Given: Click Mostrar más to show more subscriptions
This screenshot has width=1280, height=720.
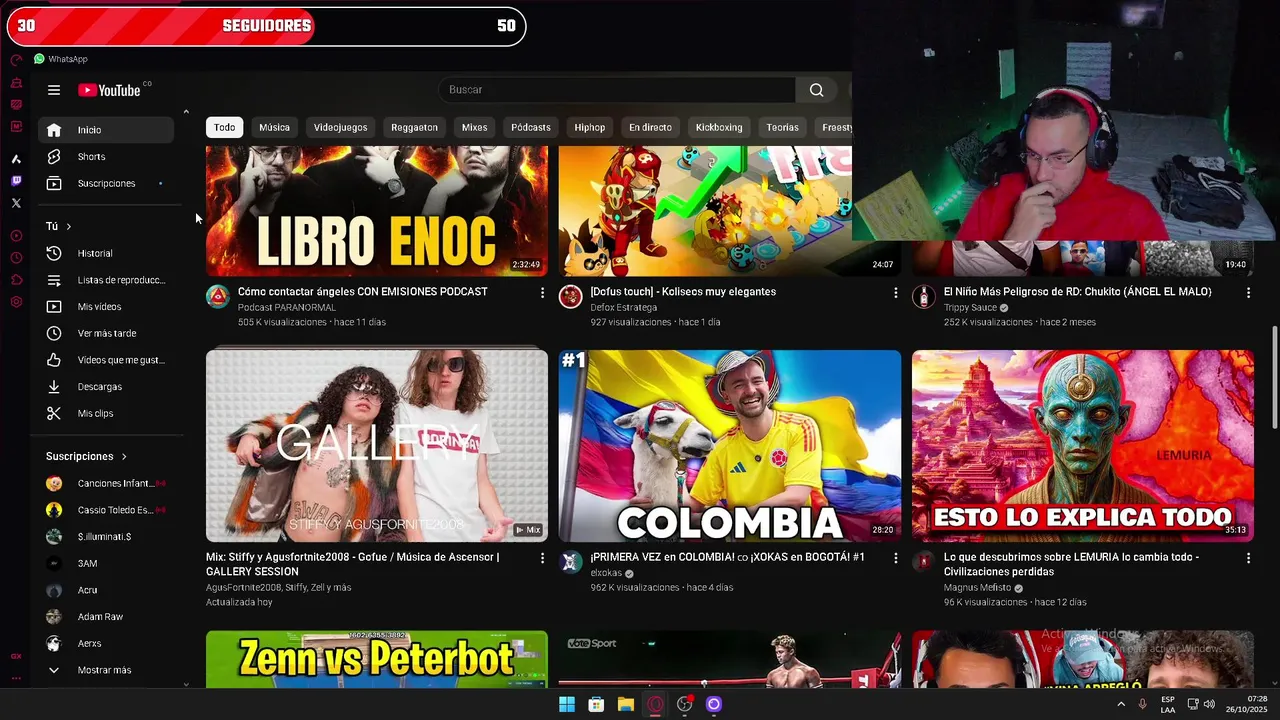Looking at the screenshot, I should pos(106,670).
